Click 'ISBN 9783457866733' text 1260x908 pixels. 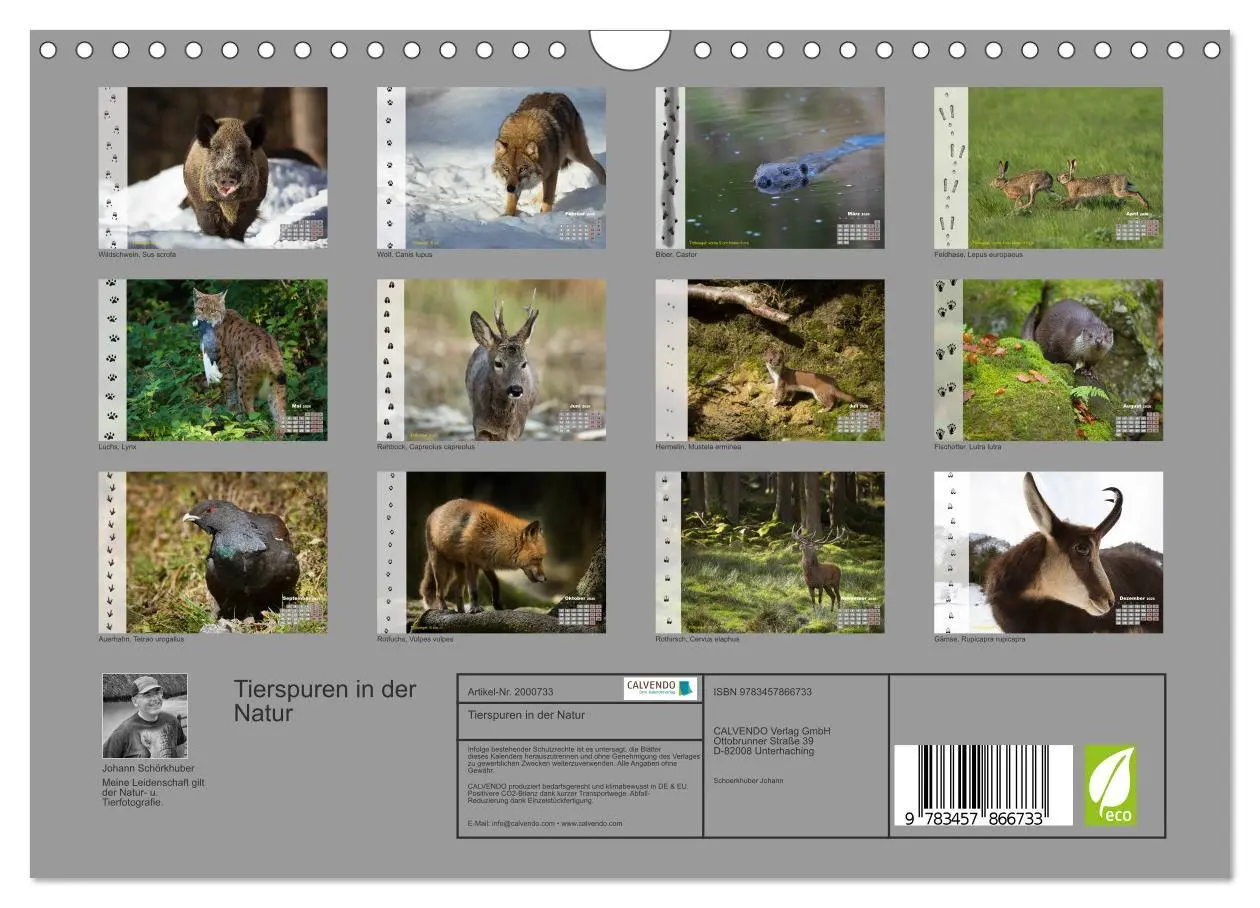763,691
